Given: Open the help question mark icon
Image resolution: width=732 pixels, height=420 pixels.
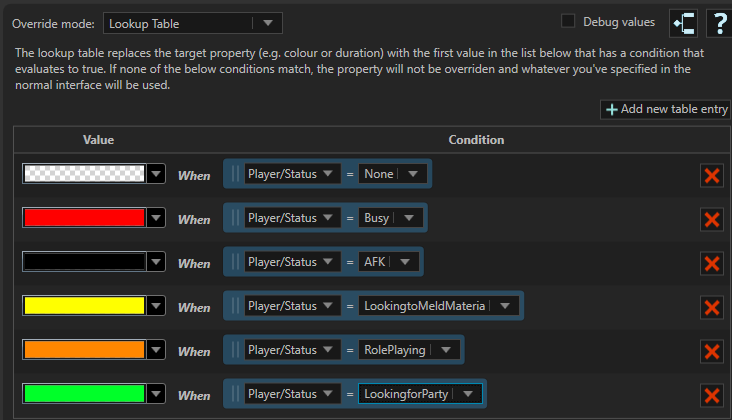Looking at the screenshot, I should (x=718, y=23).
